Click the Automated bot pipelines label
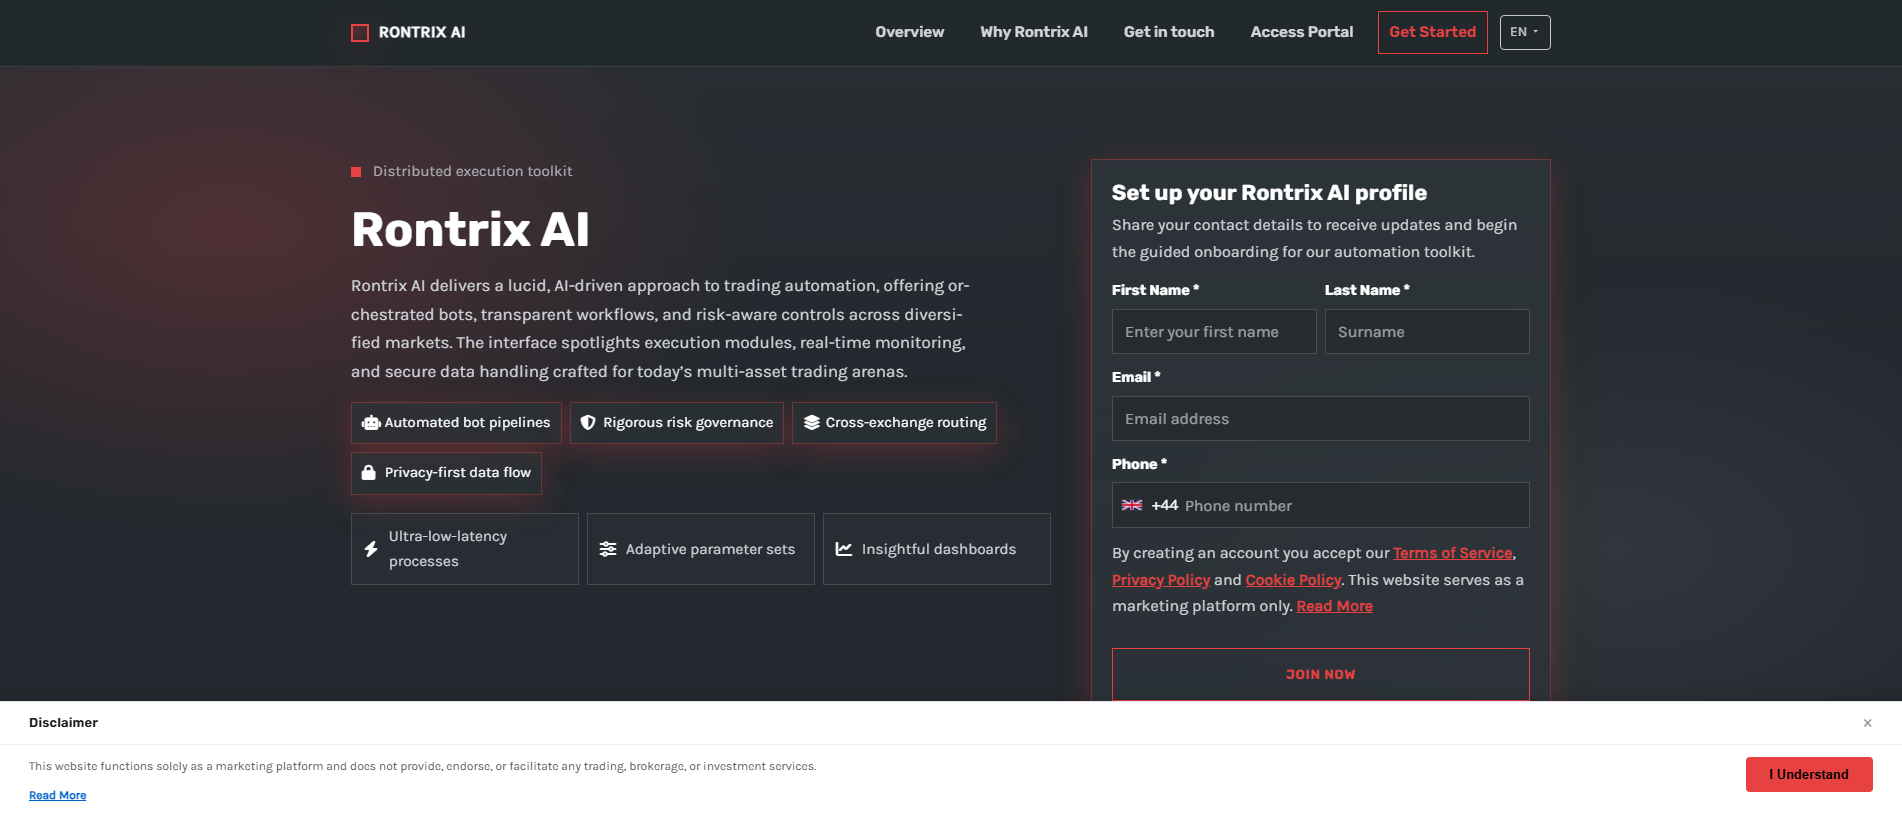This screenshot has width=1902, height=818. (467, 423)
